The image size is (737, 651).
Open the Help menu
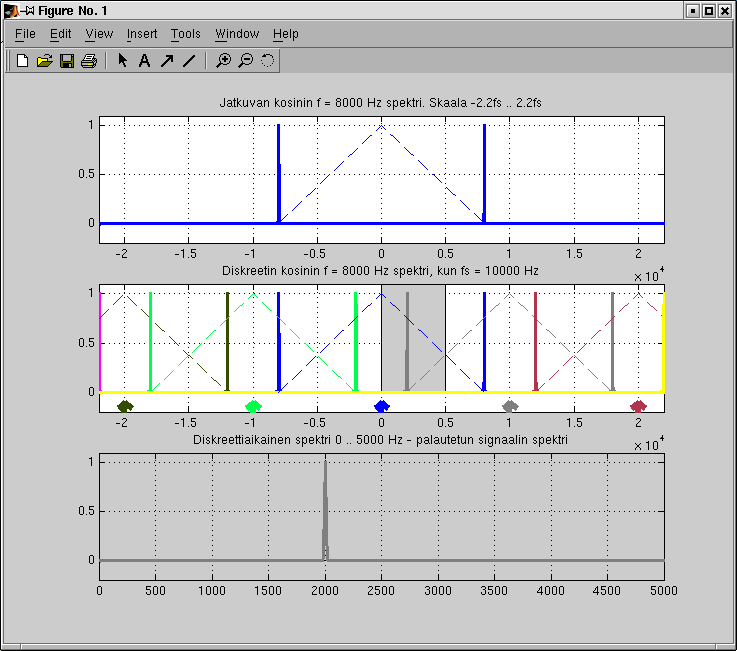point(286,34)
